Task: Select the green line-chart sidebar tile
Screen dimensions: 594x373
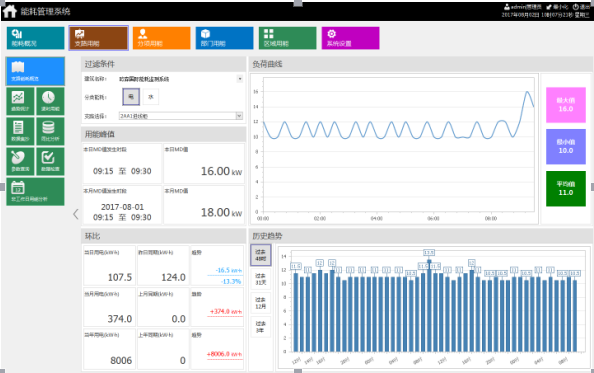Action: point(20,101)
